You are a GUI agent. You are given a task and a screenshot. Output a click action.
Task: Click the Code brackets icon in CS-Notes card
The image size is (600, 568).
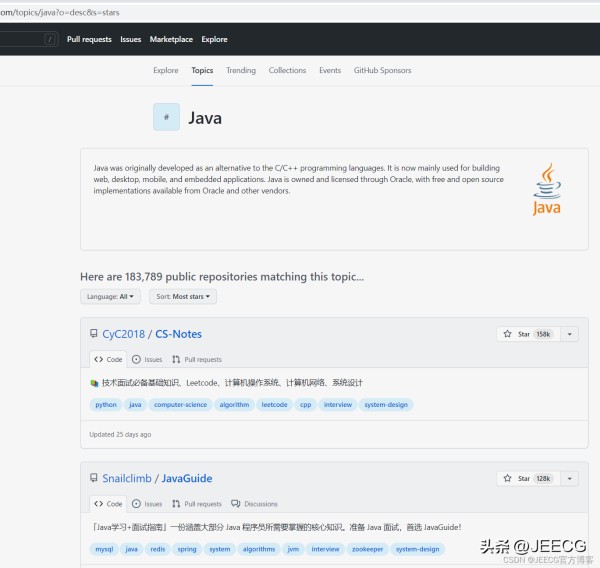(x=99, y=359)
